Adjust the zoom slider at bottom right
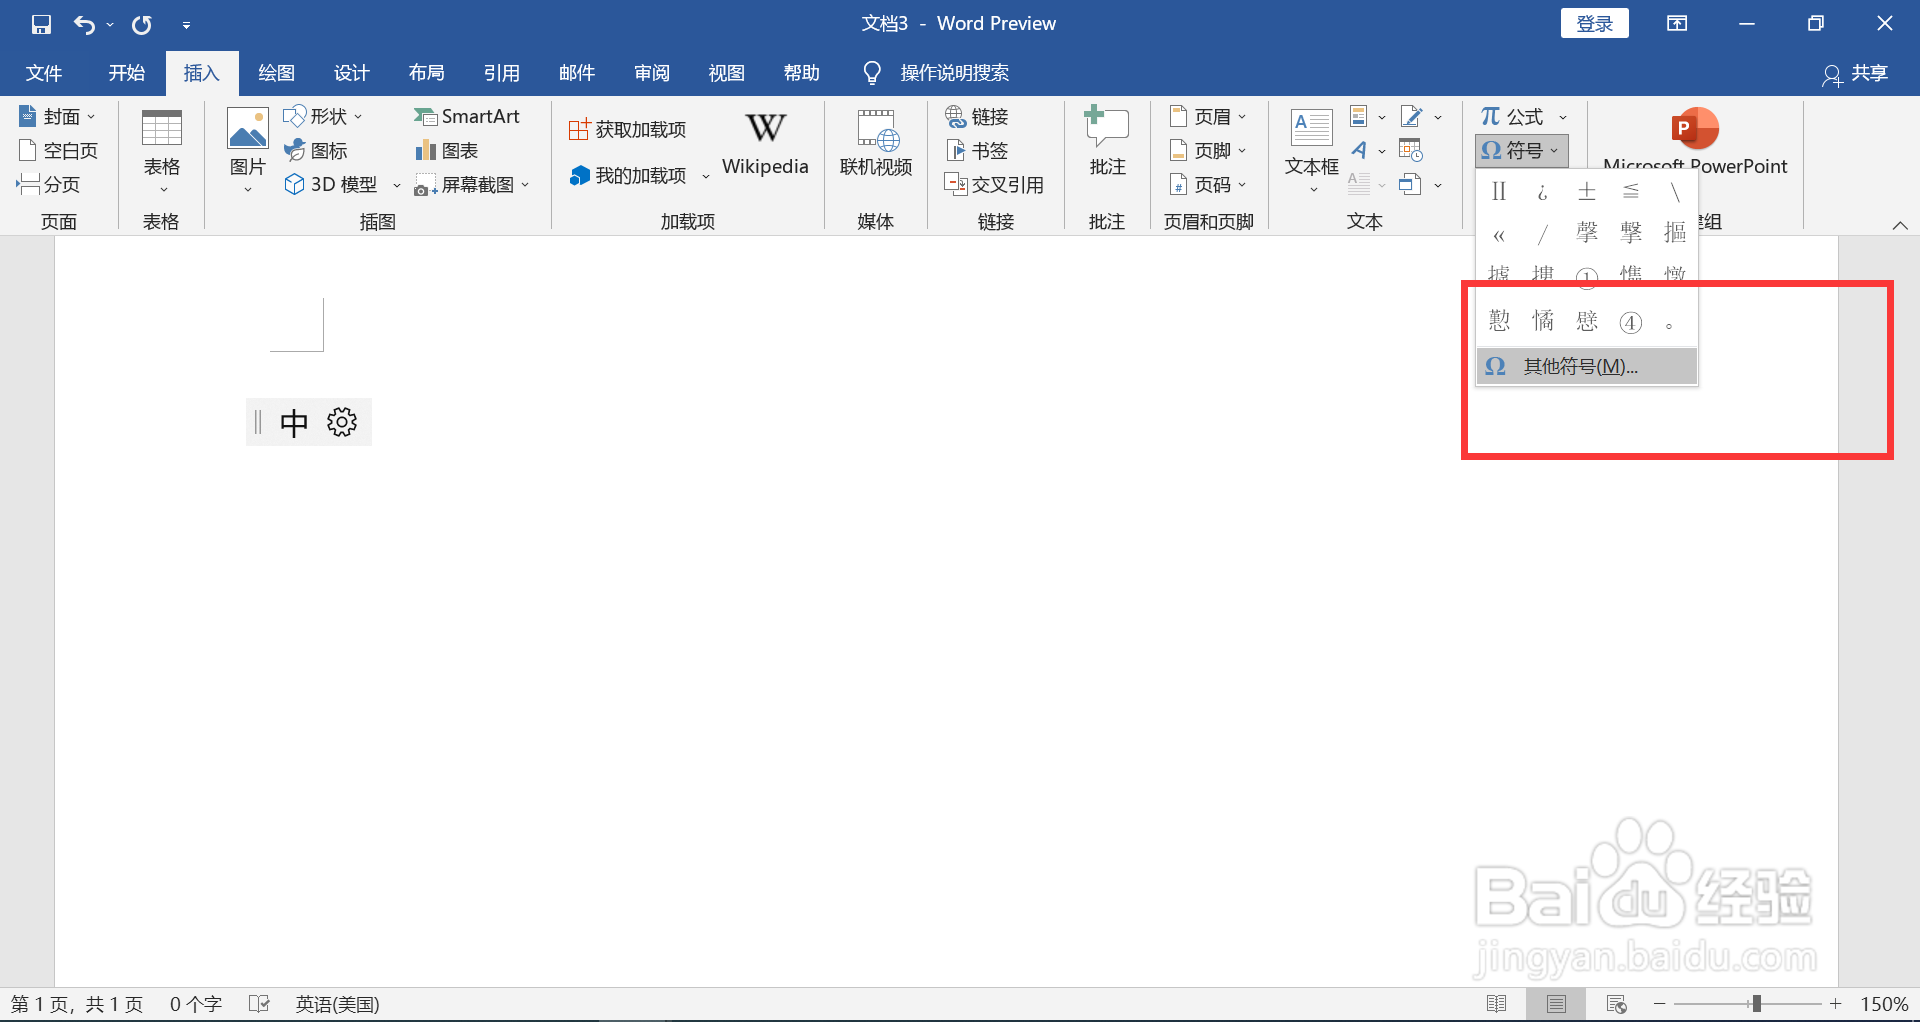Screen dimensions: 1920x1022 (1757, 1003)
